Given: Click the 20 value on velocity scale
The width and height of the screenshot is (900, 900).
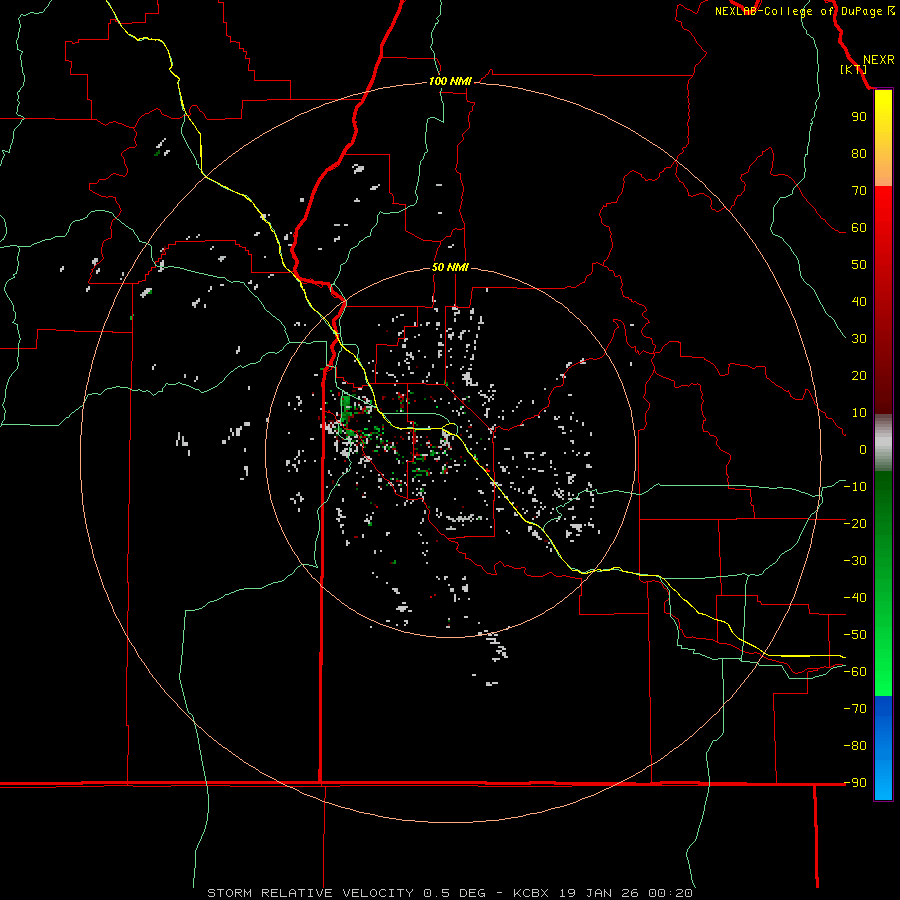Looking at the screenshot, I should pos(859,375).
